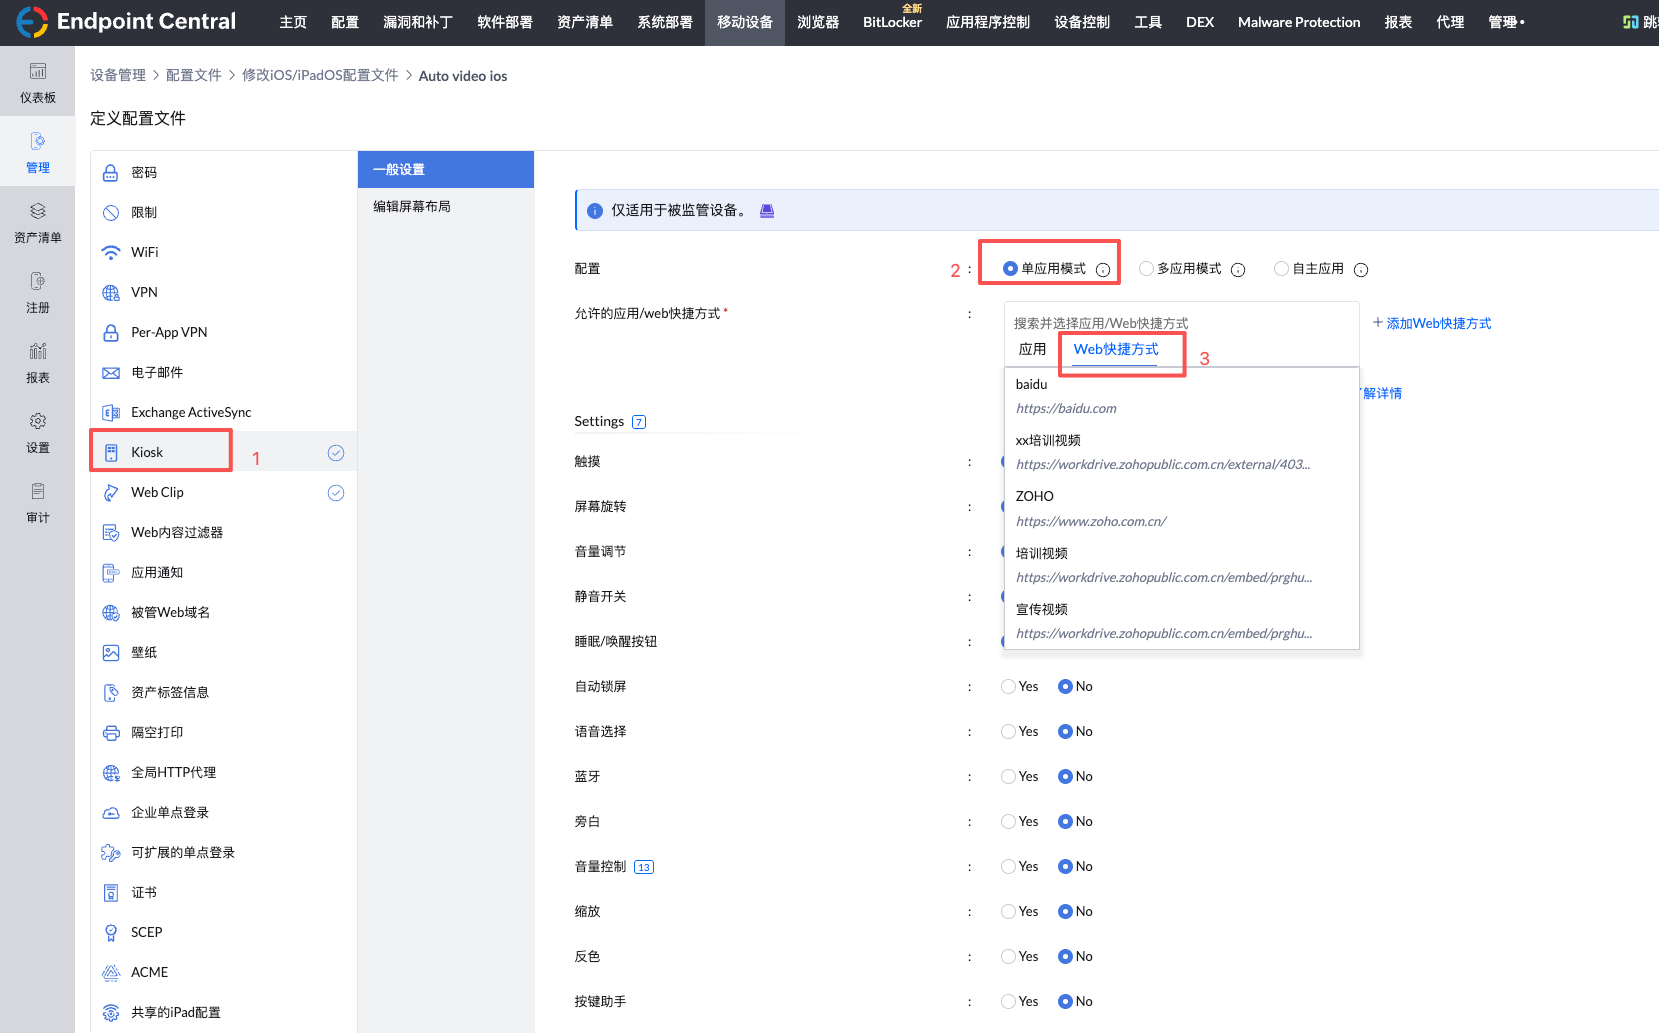Screen dimensions: 1659x1033
Task: Click the 添加Web快捷方式 link
Action: [1431, 323]
